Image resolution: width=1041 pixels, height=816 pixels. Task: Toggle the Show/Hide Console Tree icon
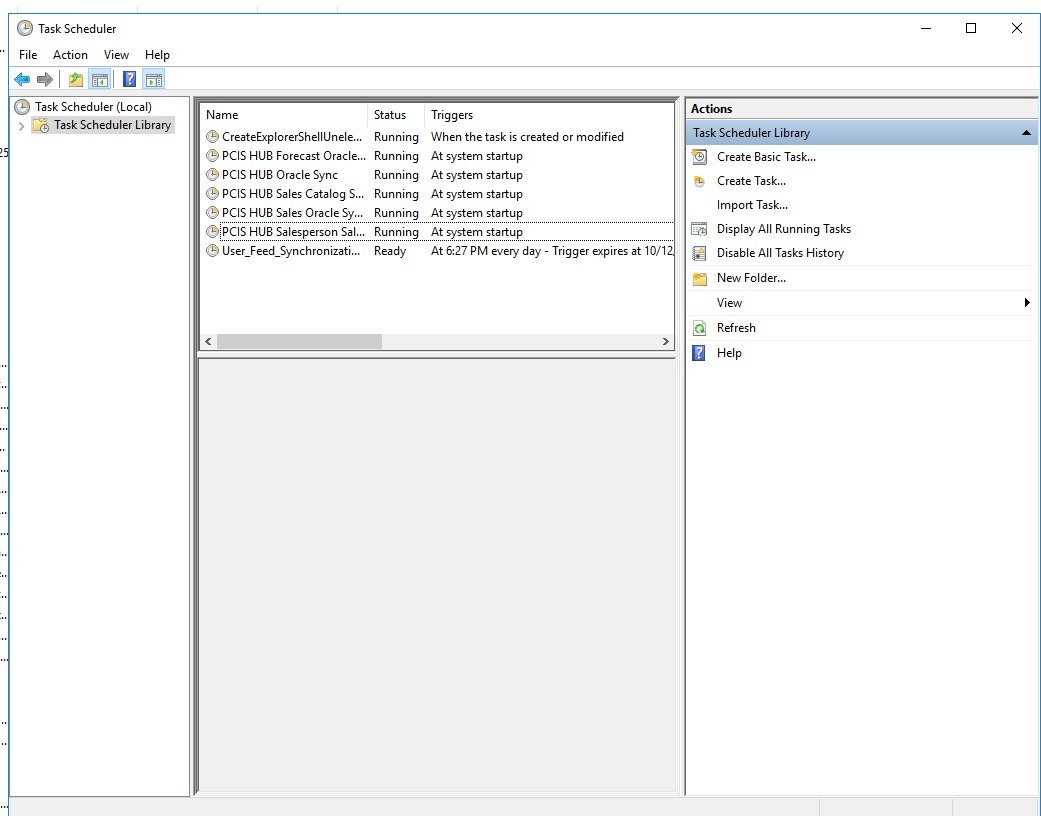[x=100, y=80]
